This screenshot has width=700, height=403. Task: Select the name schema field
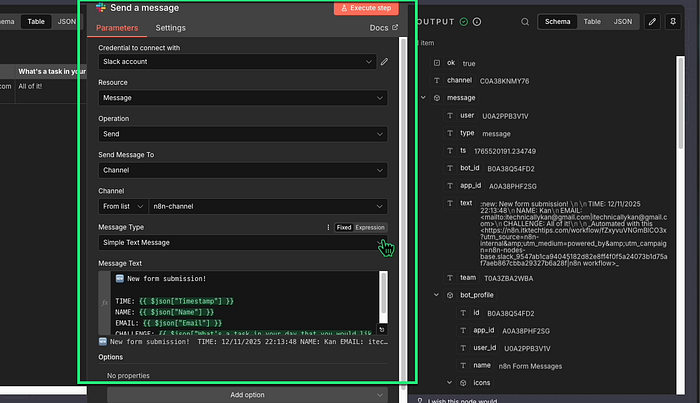[482, 365]
